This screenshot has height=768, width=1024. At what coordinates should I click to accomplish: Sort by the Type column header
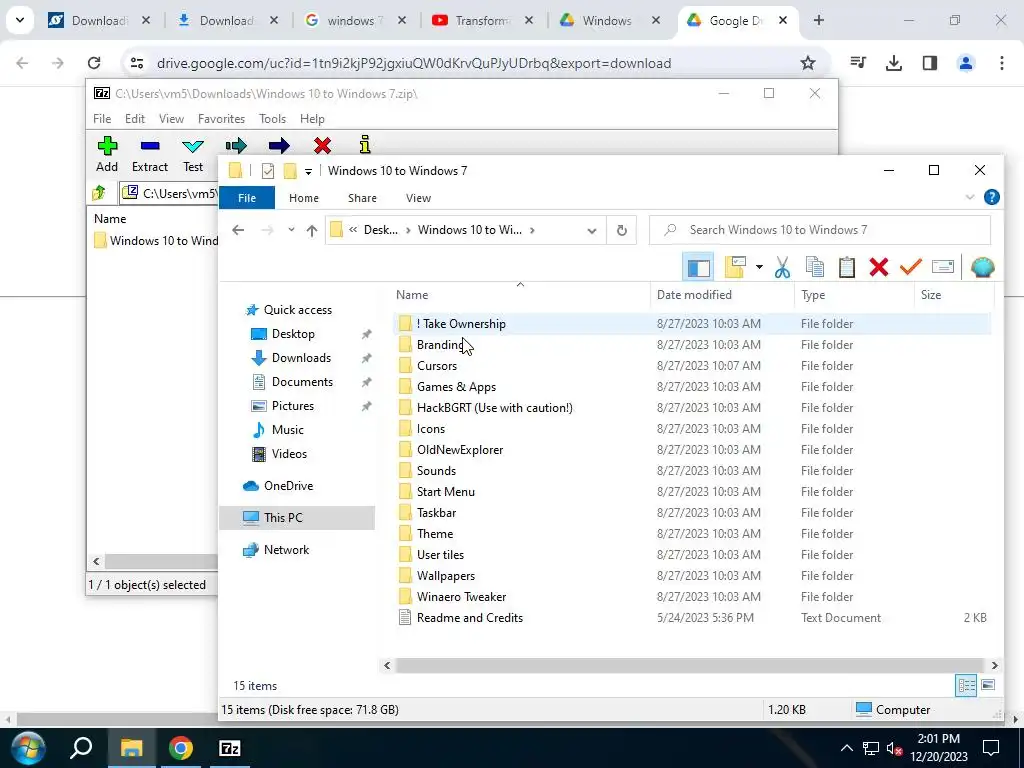point(854,295)
